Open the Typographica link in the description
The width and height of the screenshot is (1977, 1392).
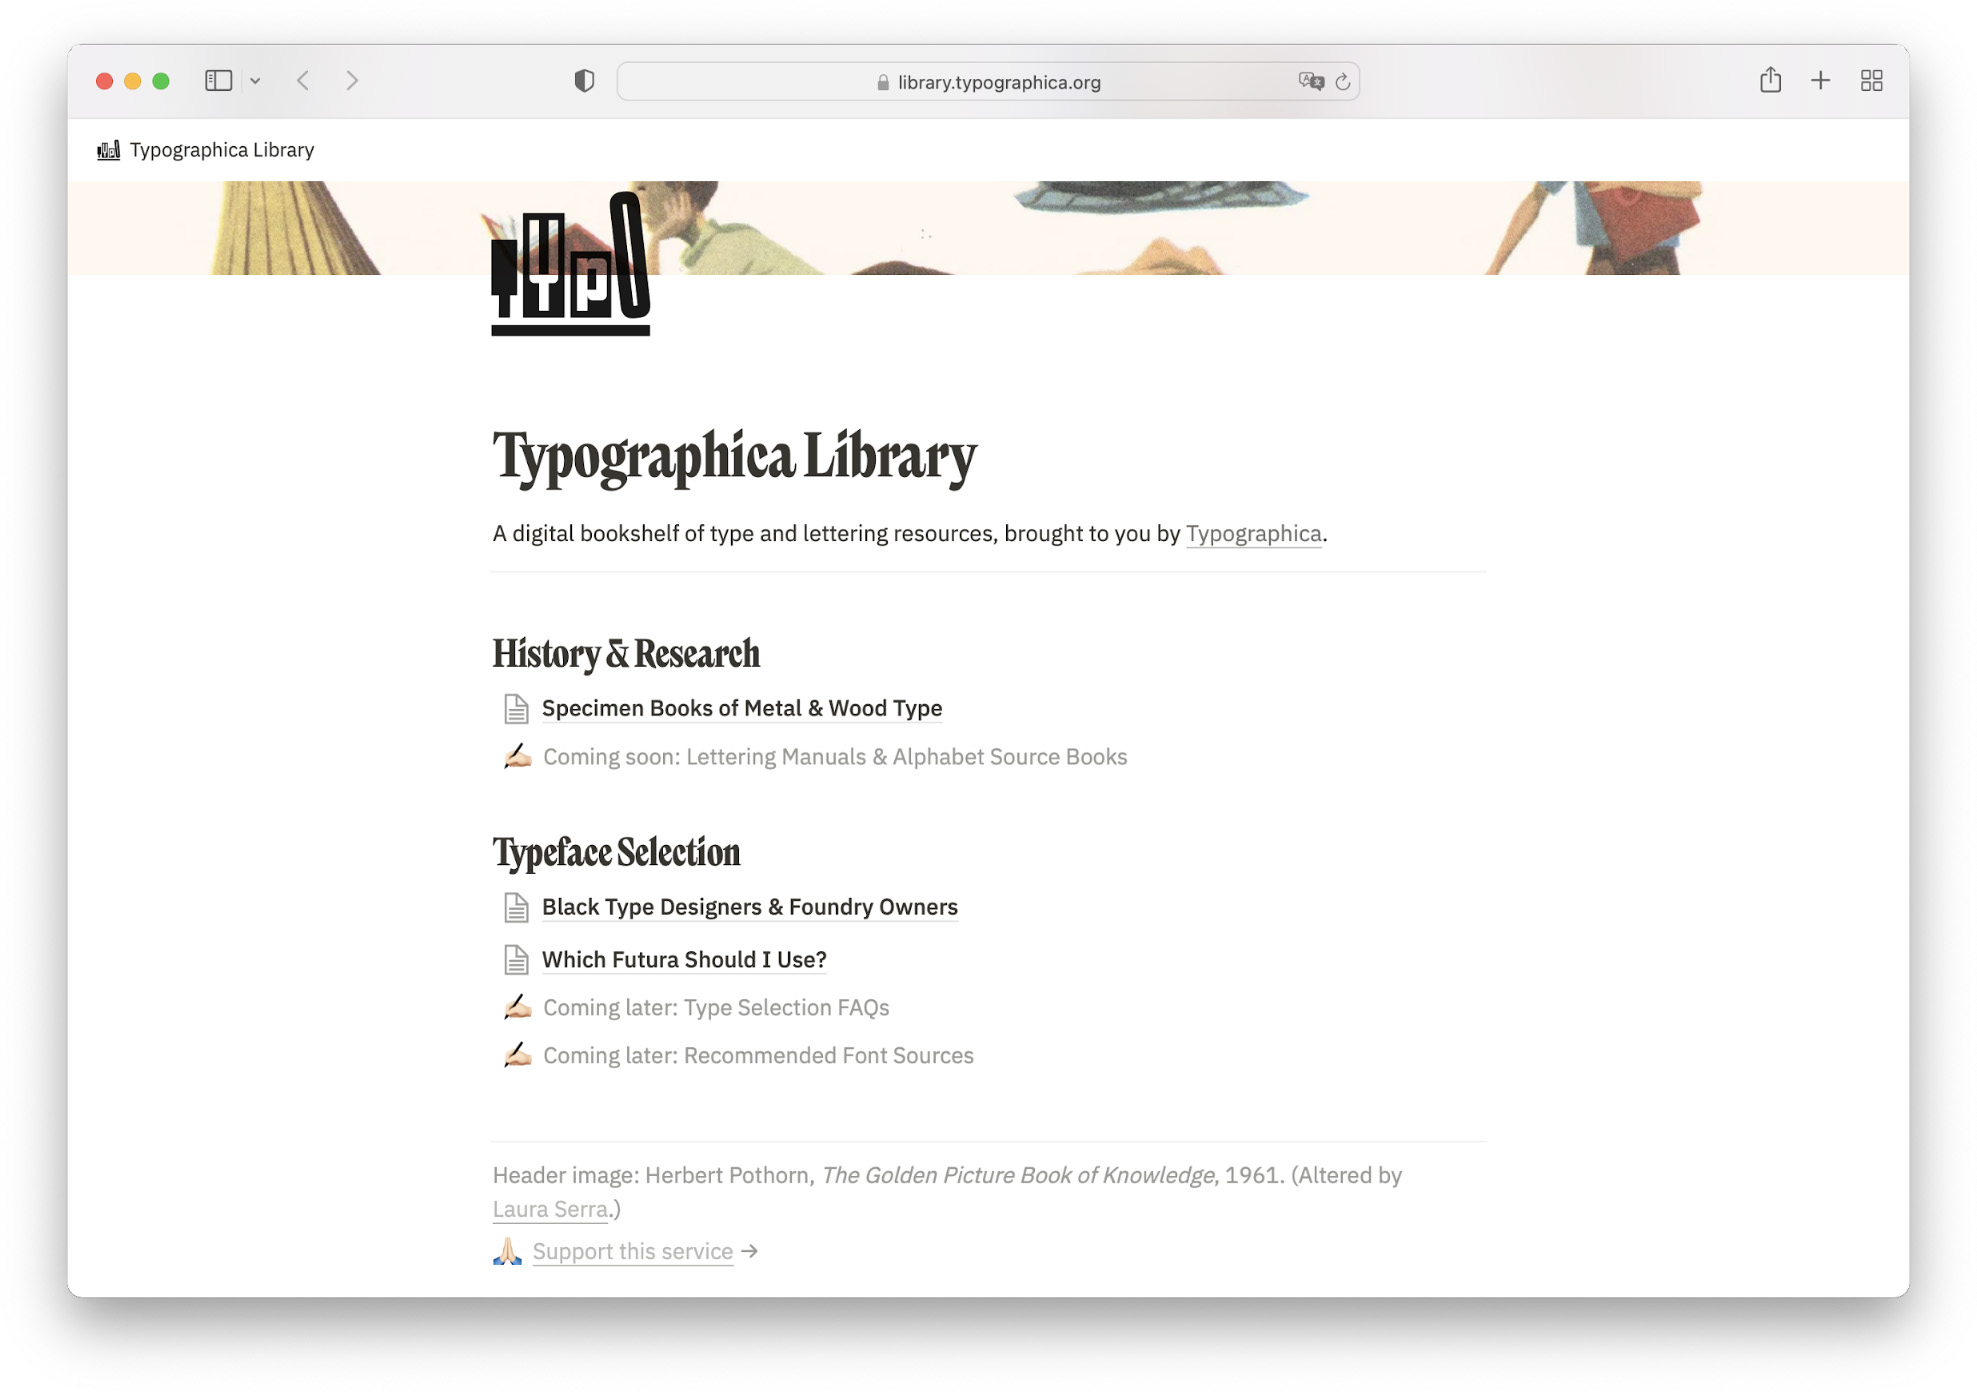click(x=1253, y=534)
